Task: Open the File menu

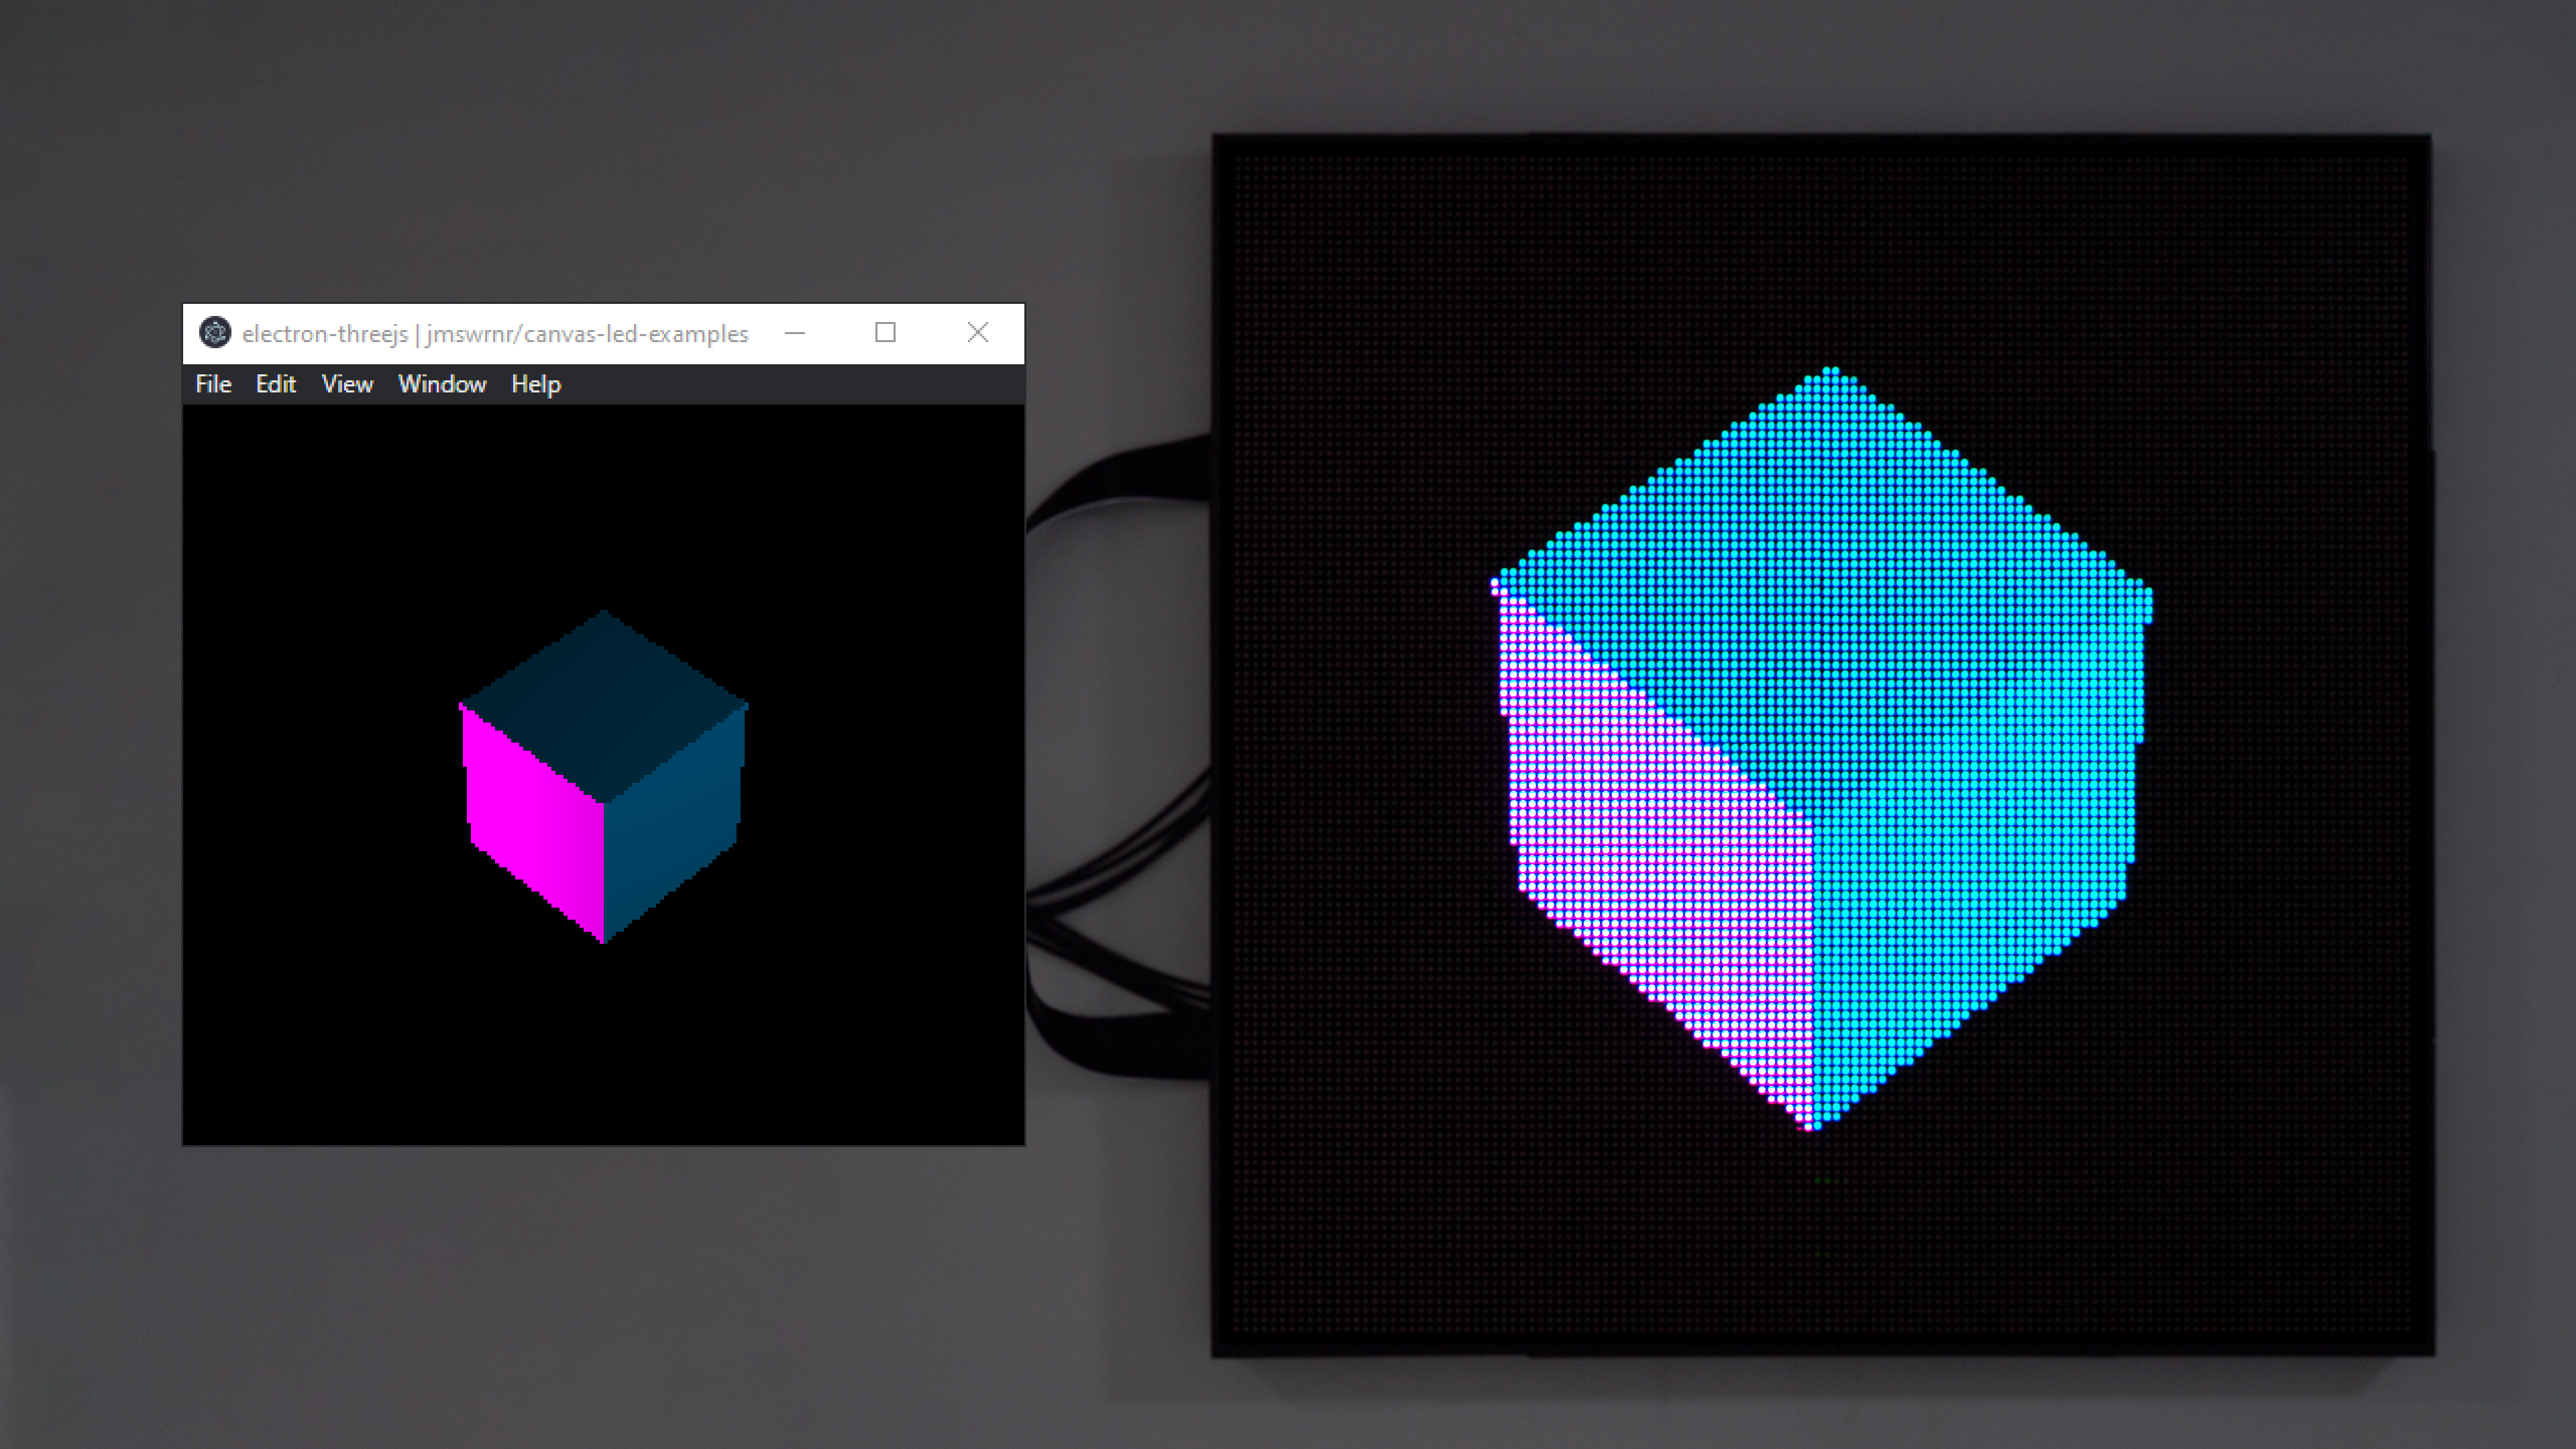Action: (213, 385)
